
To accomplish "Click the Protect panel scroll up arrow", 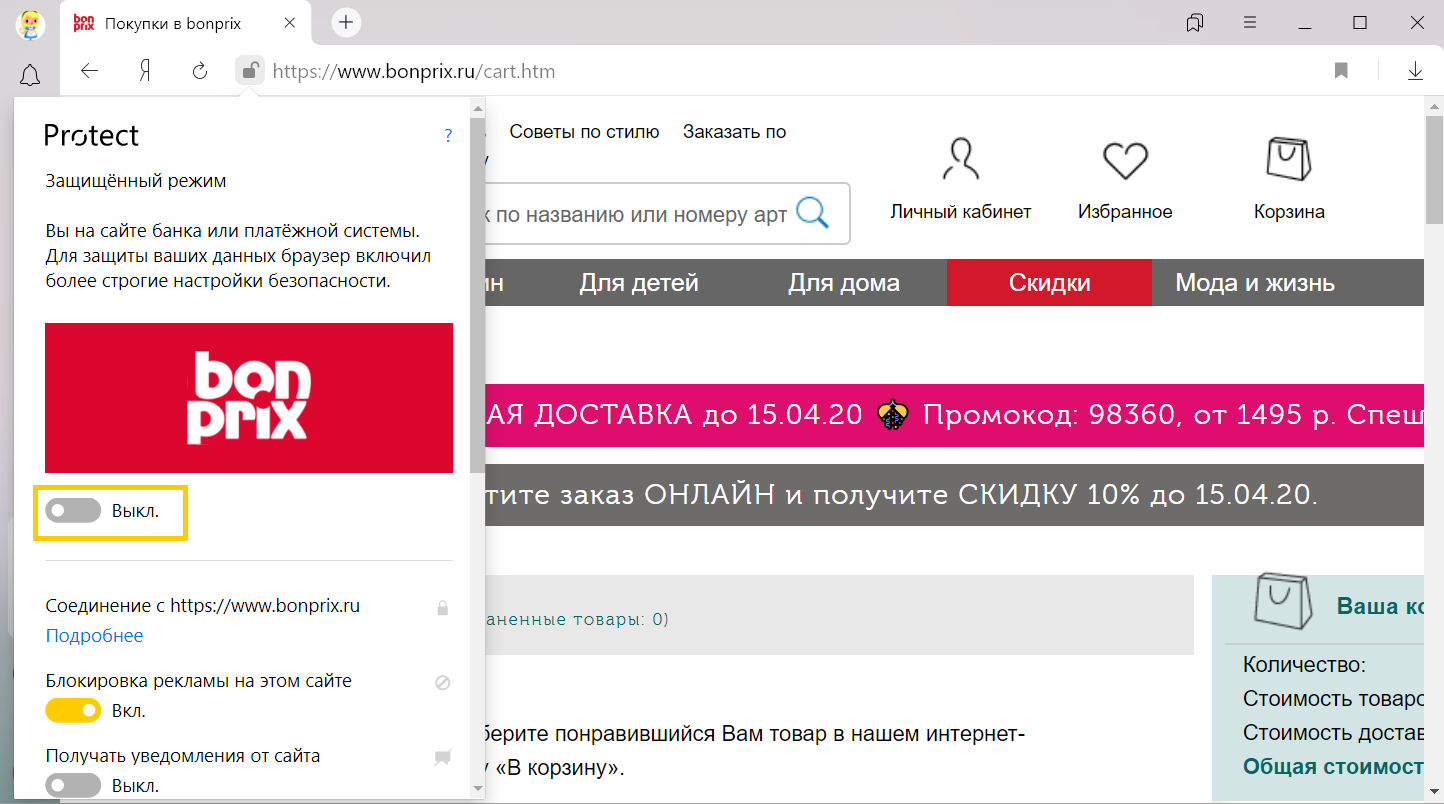I will pyautogui.click(x=477, y=107).
